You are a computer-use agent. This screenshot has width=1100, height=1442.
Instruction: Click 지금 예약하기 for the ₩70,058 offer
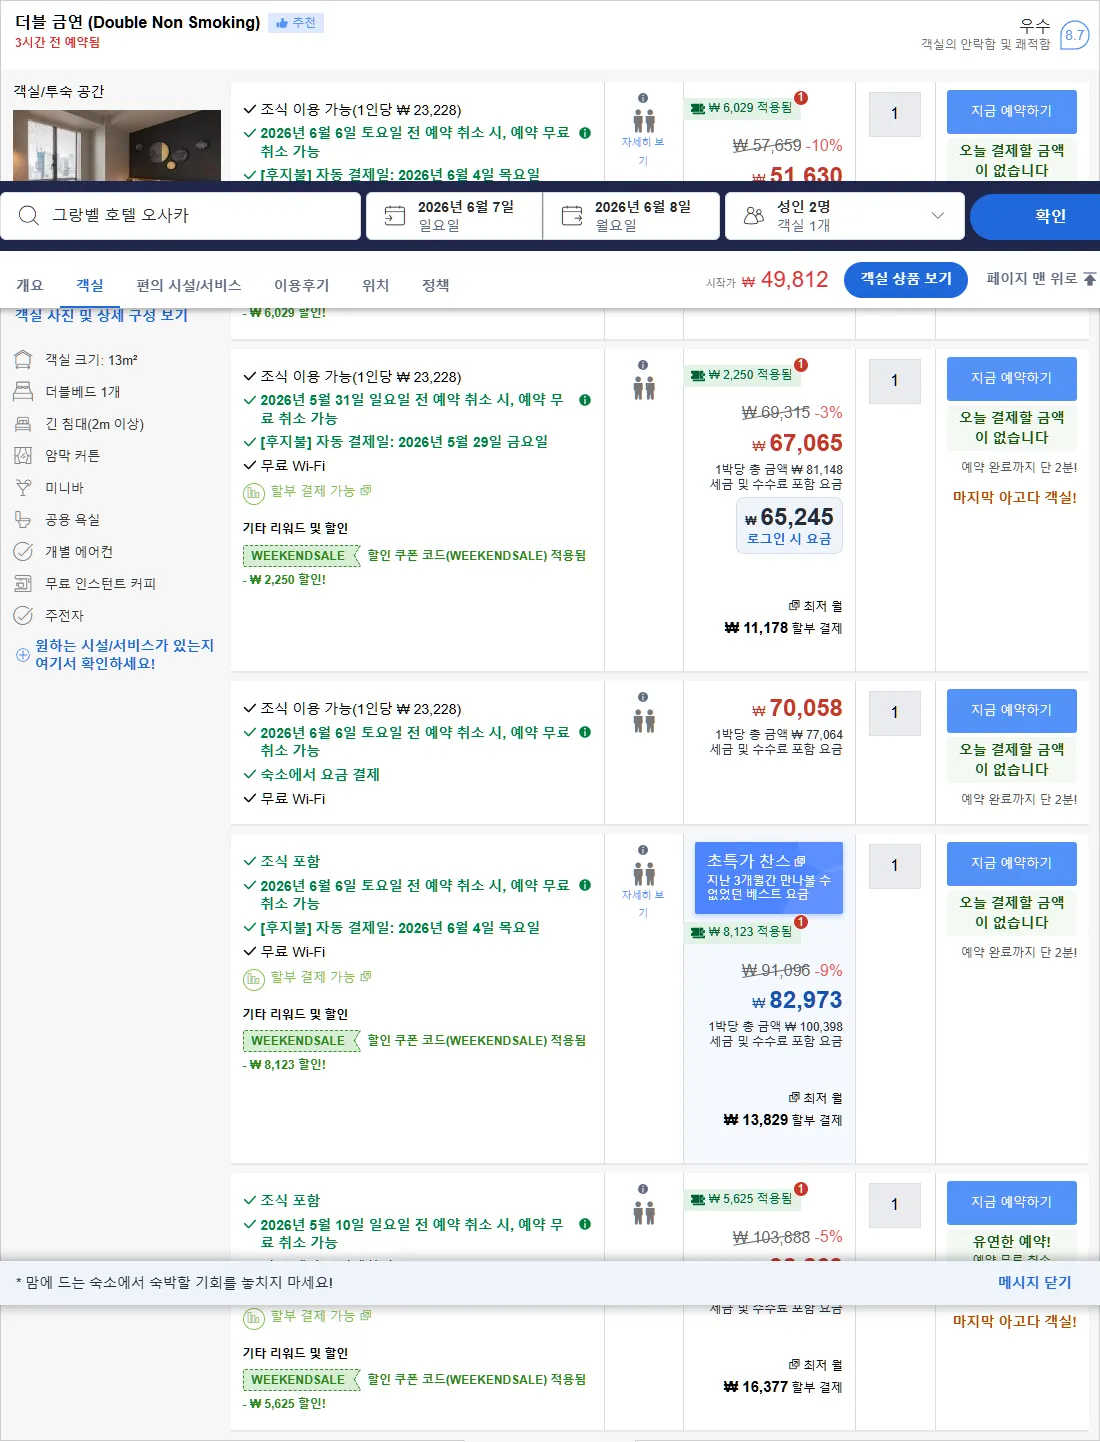[x=1012, y=711]
